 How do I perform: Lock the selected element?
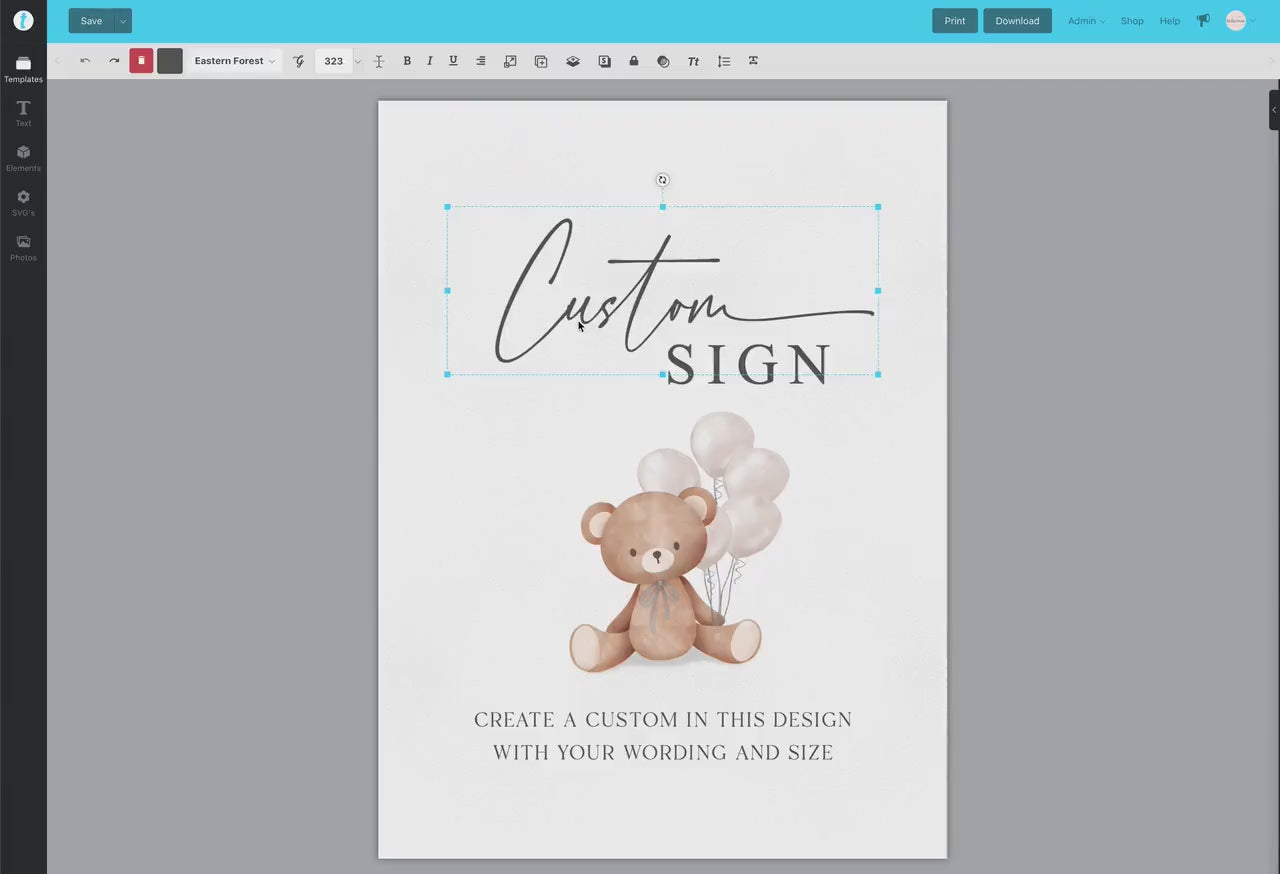634,61
